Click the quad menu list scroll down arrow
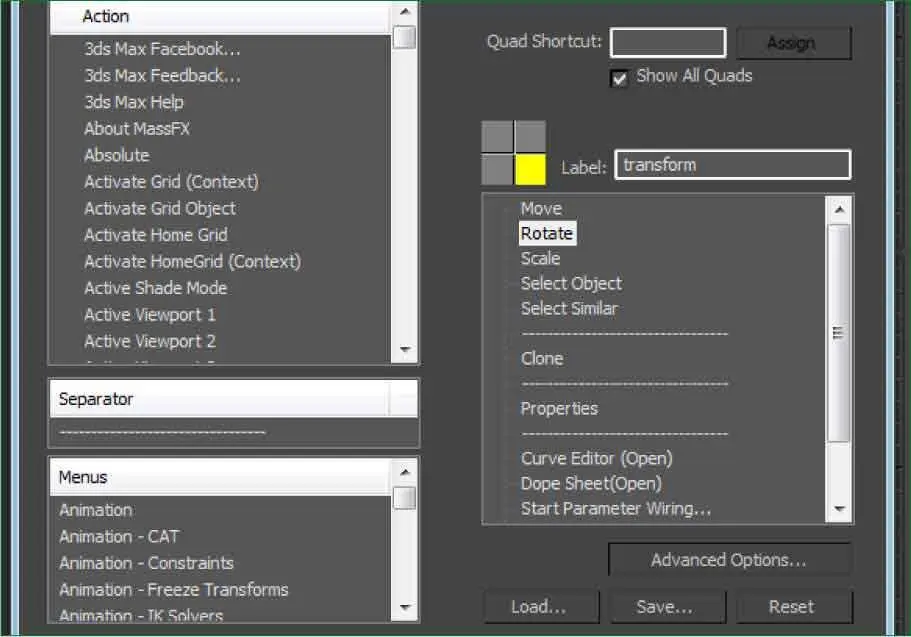Screen dimensions: 911x637 tap(839, 509)
